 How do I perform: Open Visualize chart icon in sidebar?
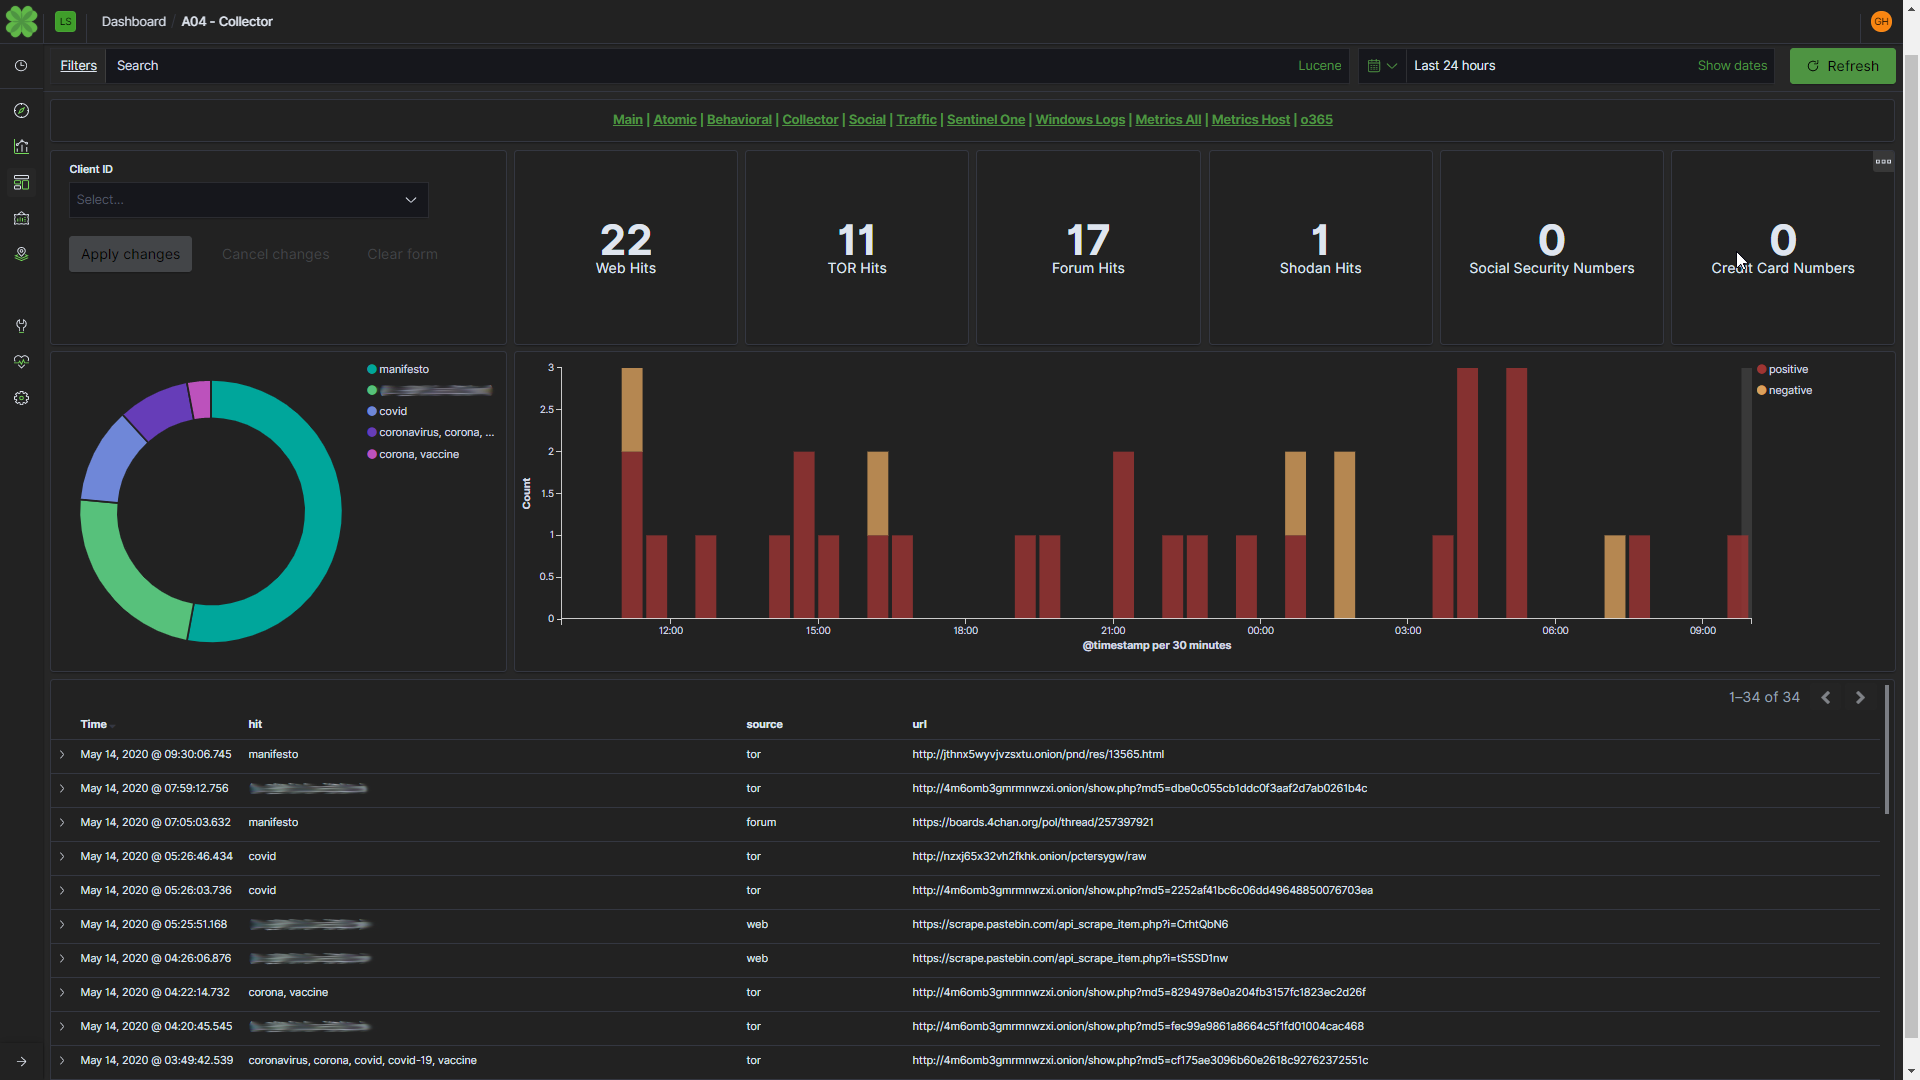point(21,146)
